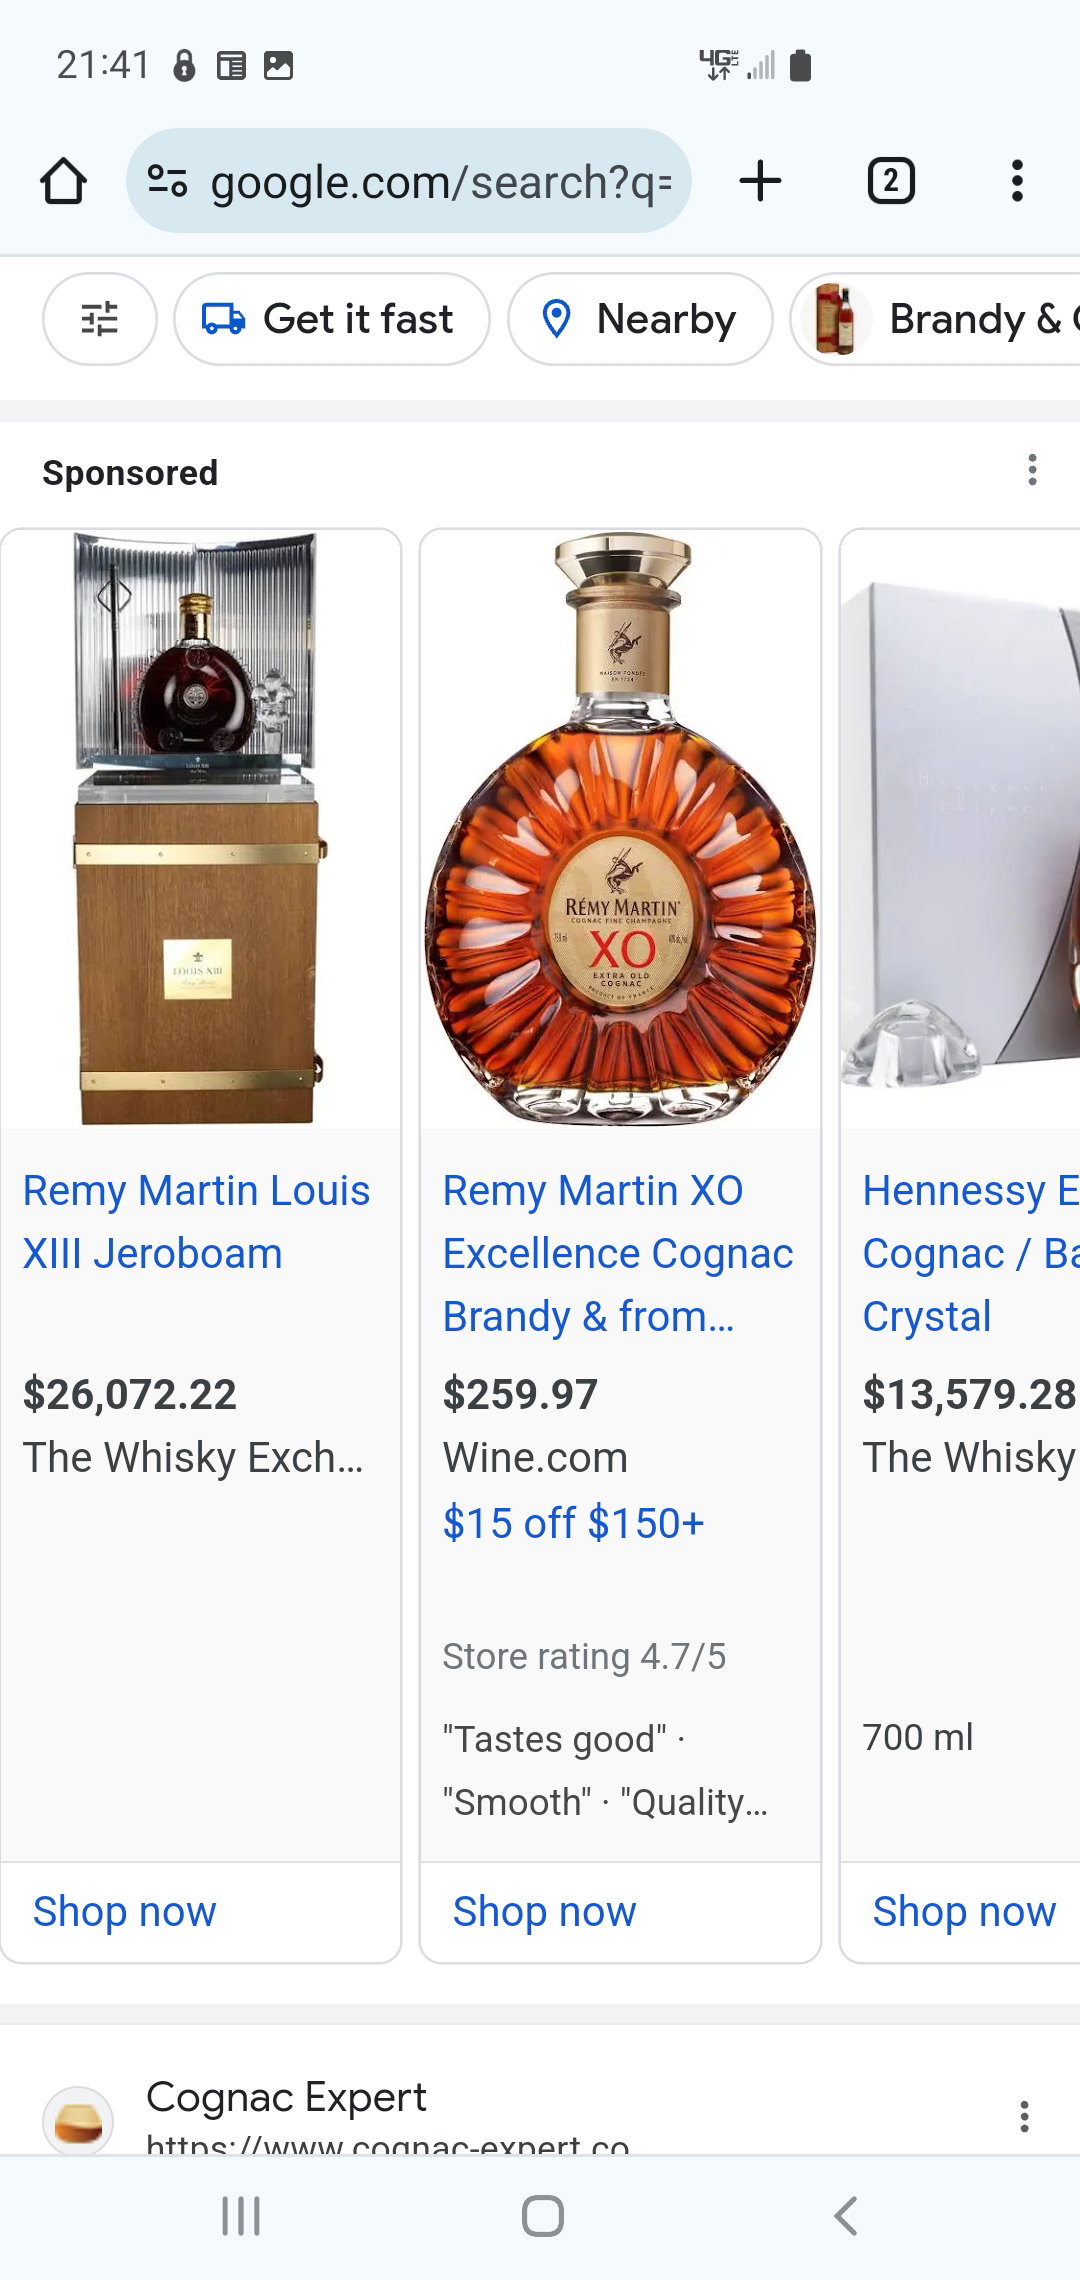
Task: Open Chrome three-dot overflow menu
Action: 1017,181
